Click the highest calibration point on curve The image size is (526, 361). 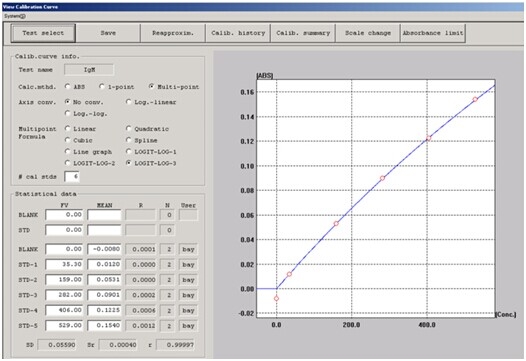click(x=475, y=99)
